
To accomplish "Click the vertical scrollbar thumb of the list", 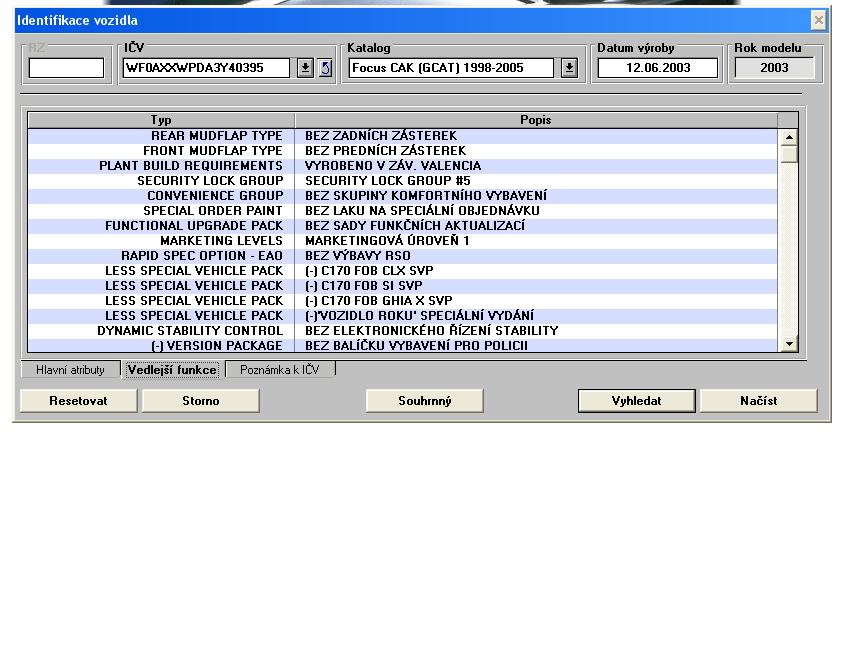I will point(789,154).
